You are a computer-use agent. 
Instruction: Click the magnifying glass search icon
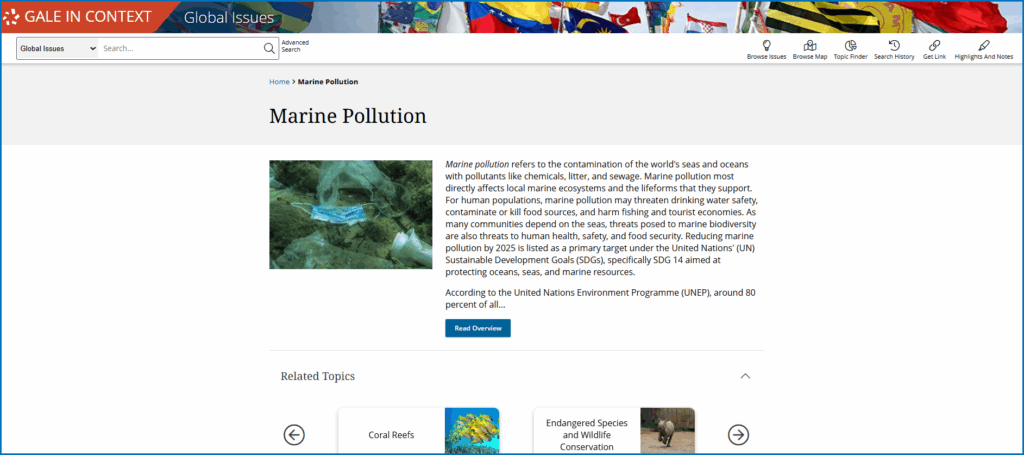[x=268, y=48]
